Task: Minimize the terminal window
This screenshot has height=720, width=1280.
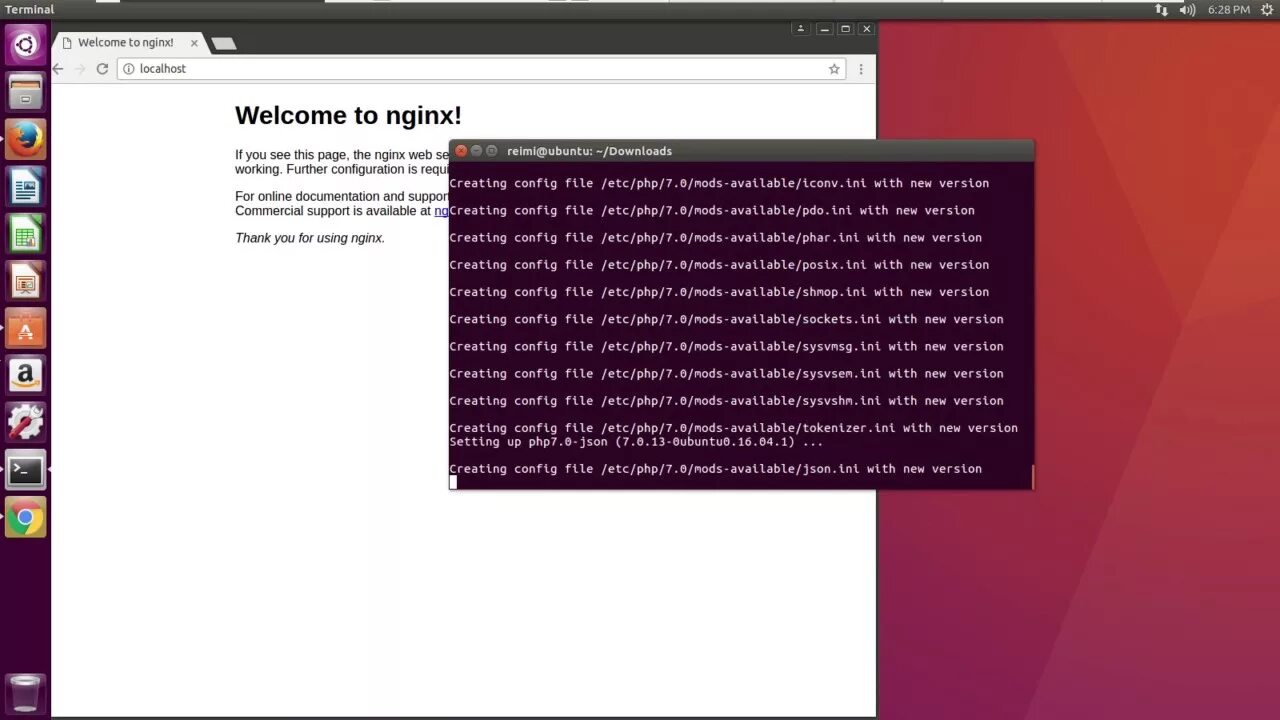Action: pyautogui.click(x=476, y=151)
